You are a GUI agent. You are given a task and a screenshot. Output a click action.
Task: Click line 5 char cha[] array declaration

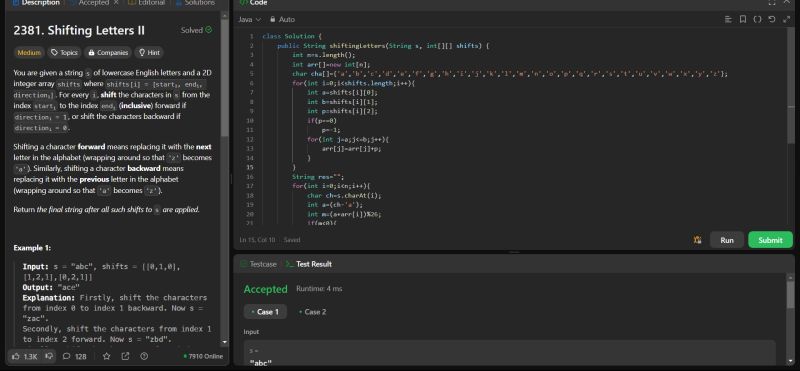510,73
